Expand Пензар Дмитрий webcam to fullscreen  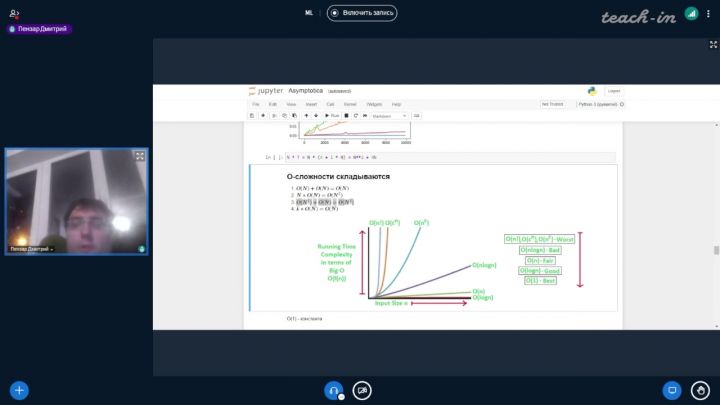click(139, 156)
